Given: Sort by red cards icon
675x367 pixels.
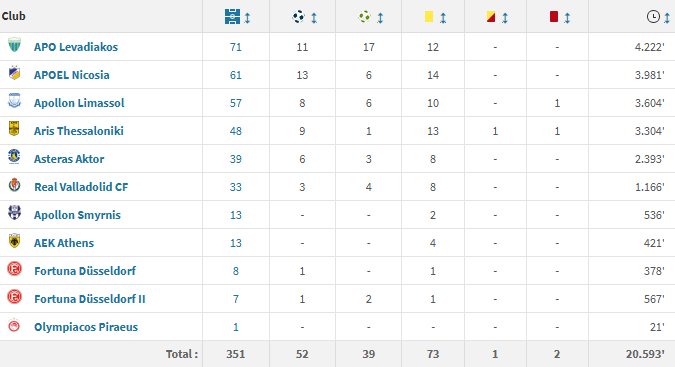Looking at the screenshot, I should pos(554,17).
